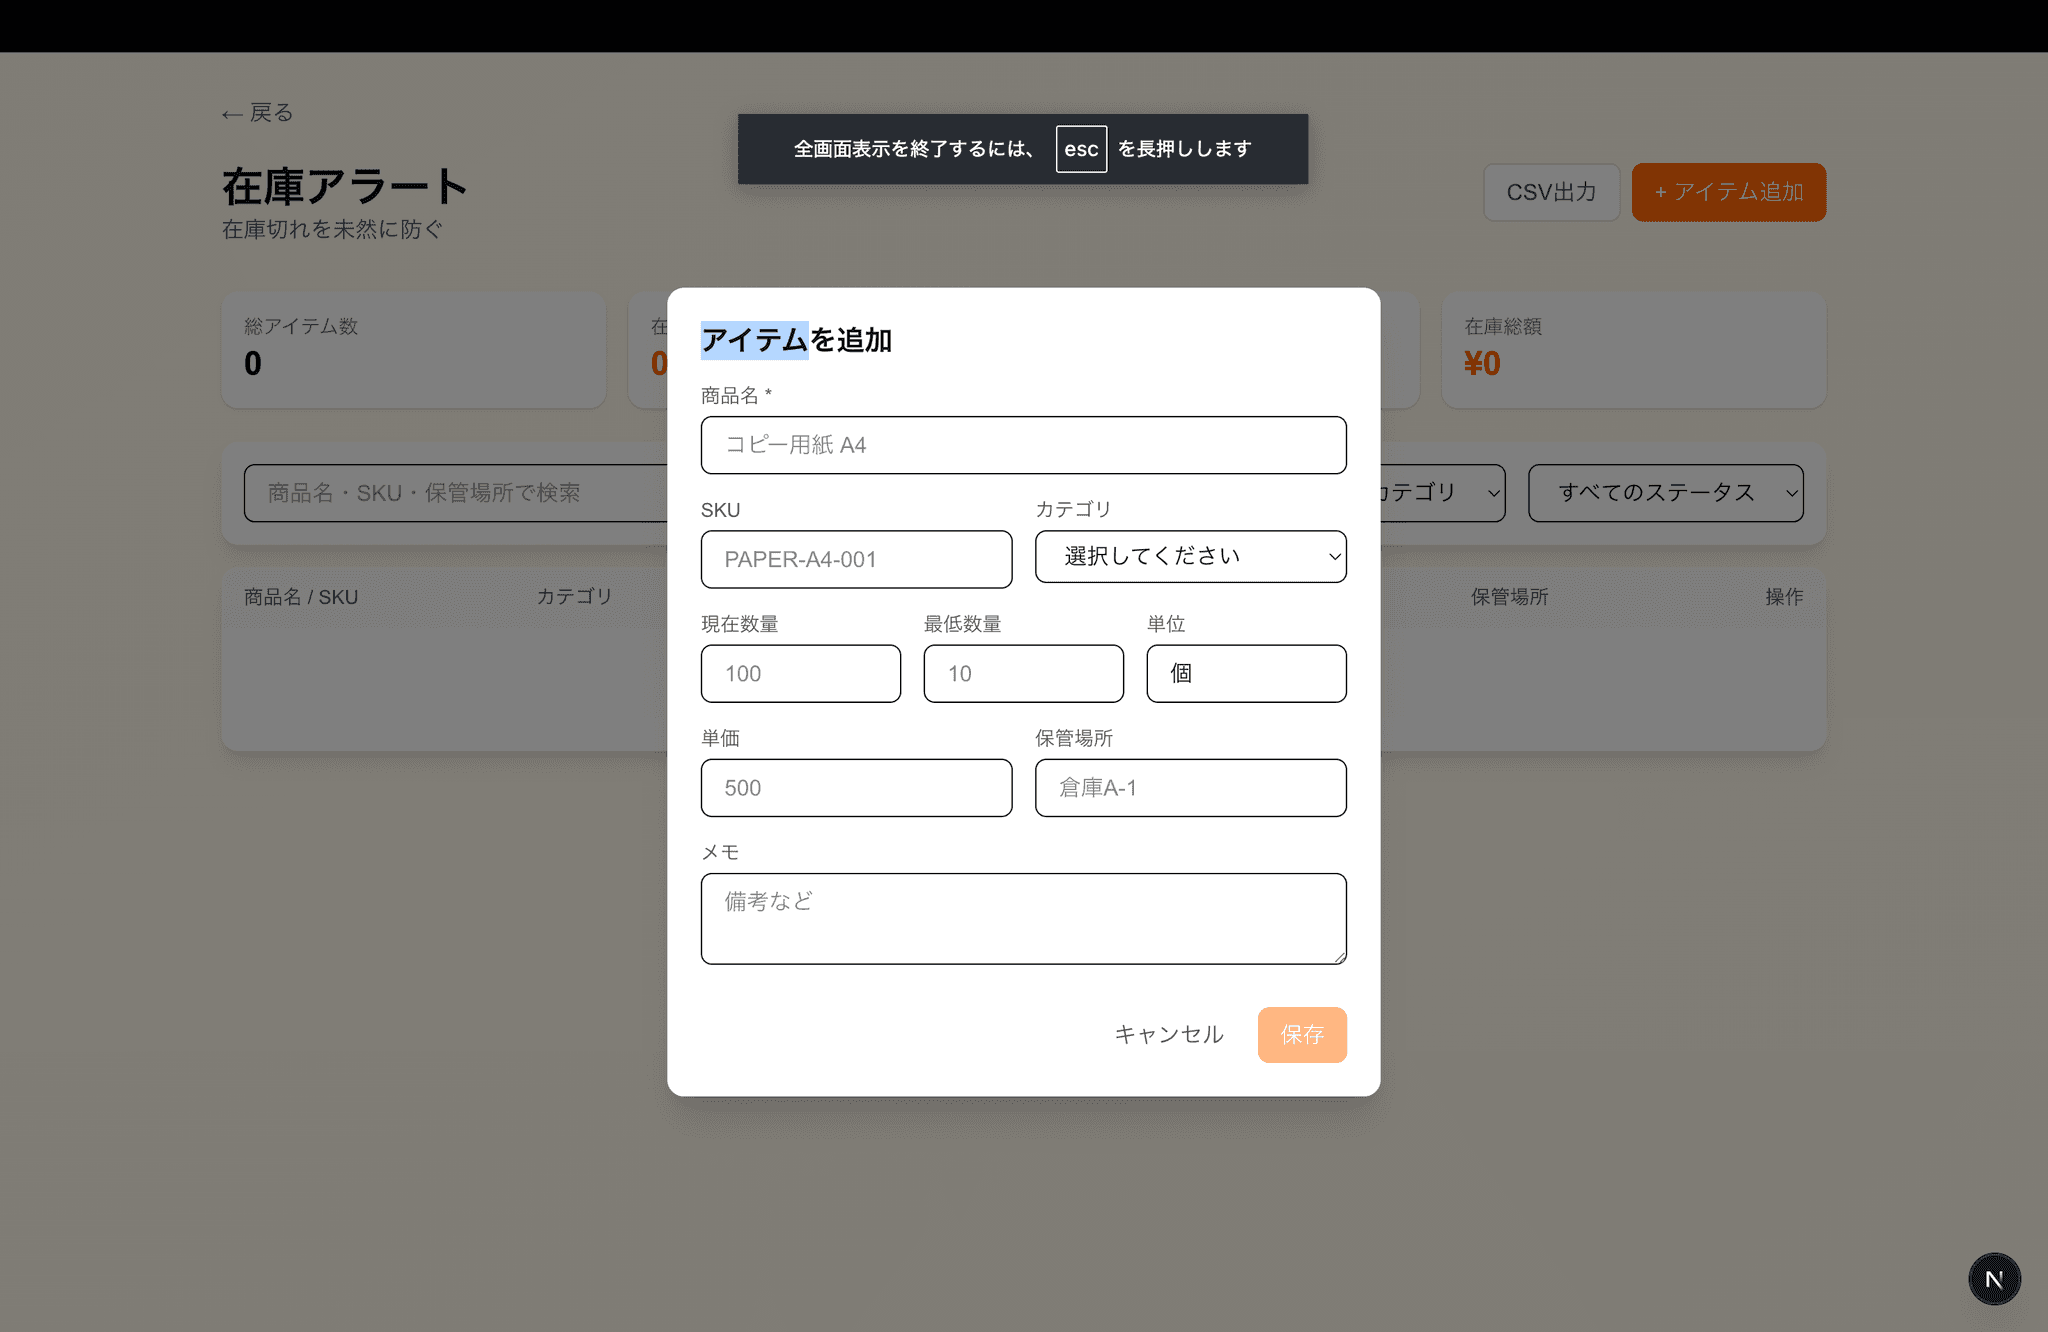
Task: Click into the SKU text field
Action: 856,559
